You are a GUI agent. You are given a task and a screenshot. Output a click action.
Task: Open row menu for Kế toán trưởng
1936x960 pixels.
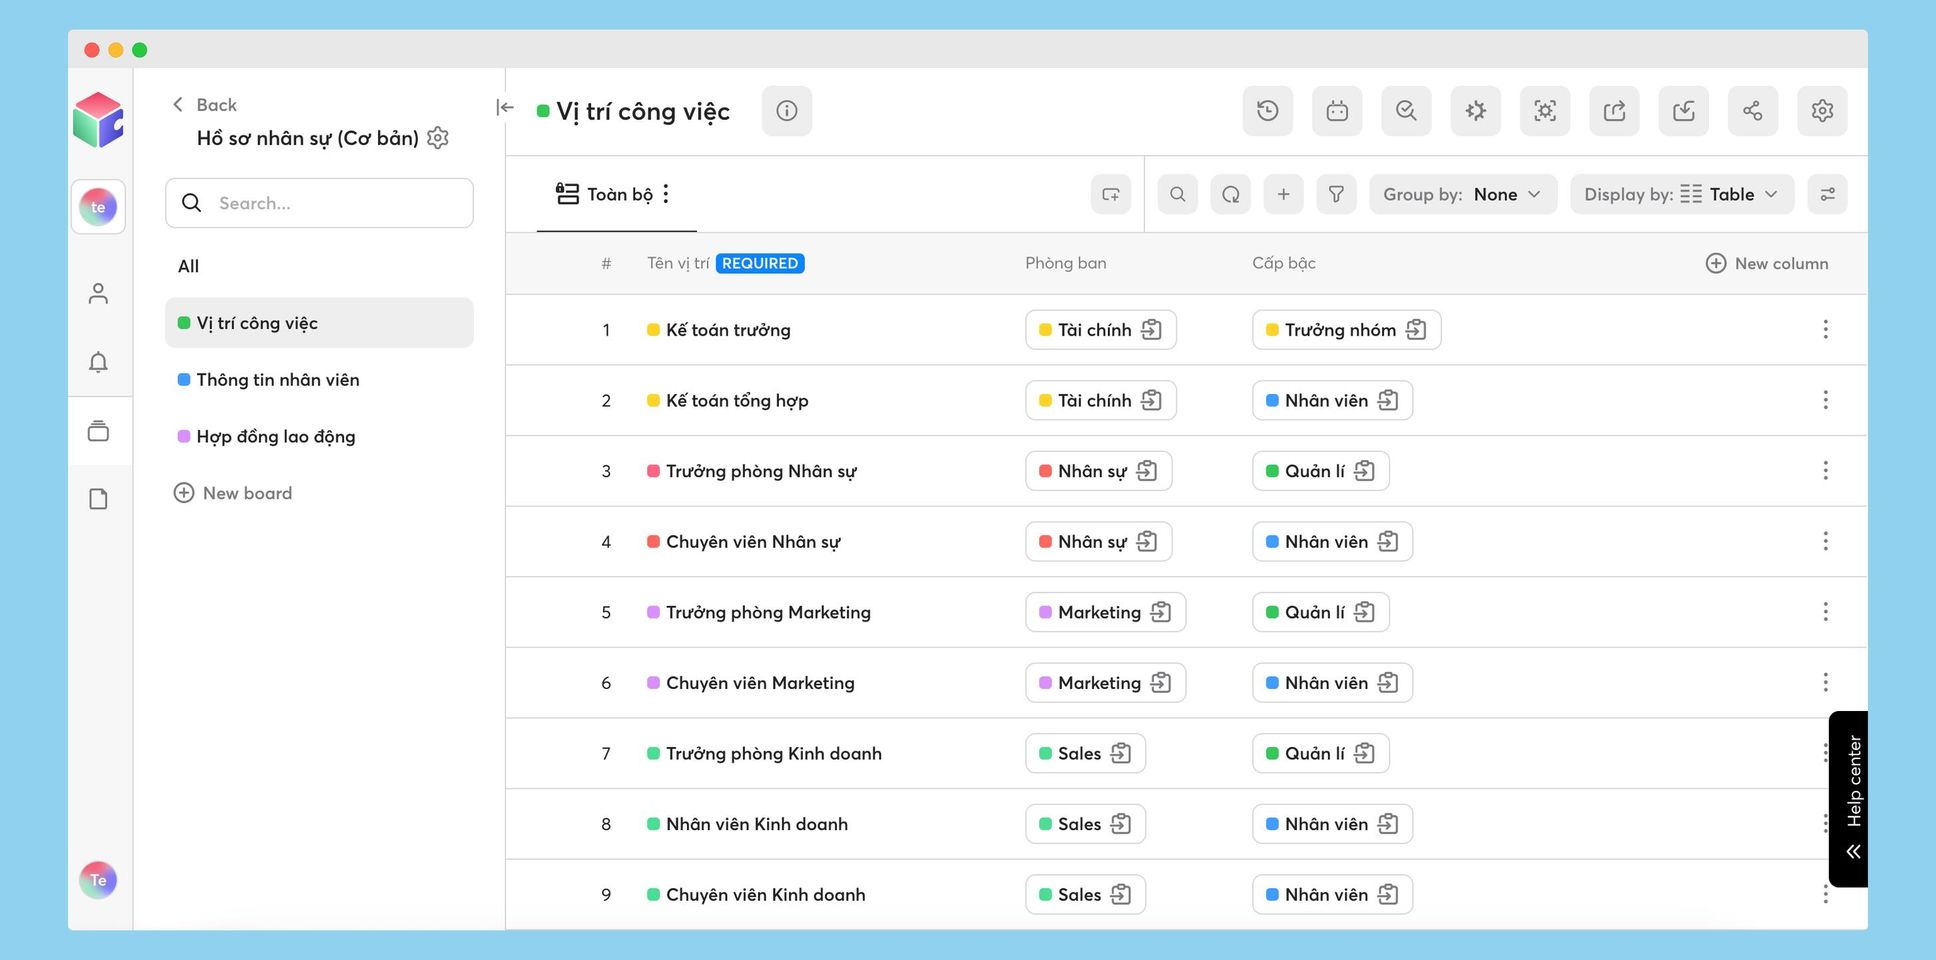(x=1825, y=330)
